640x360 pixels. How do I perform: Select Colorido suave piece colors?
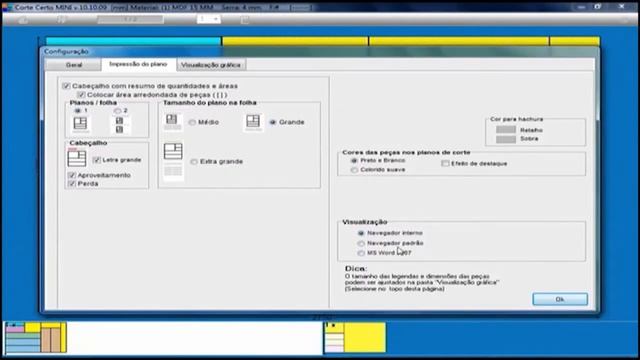354,170
